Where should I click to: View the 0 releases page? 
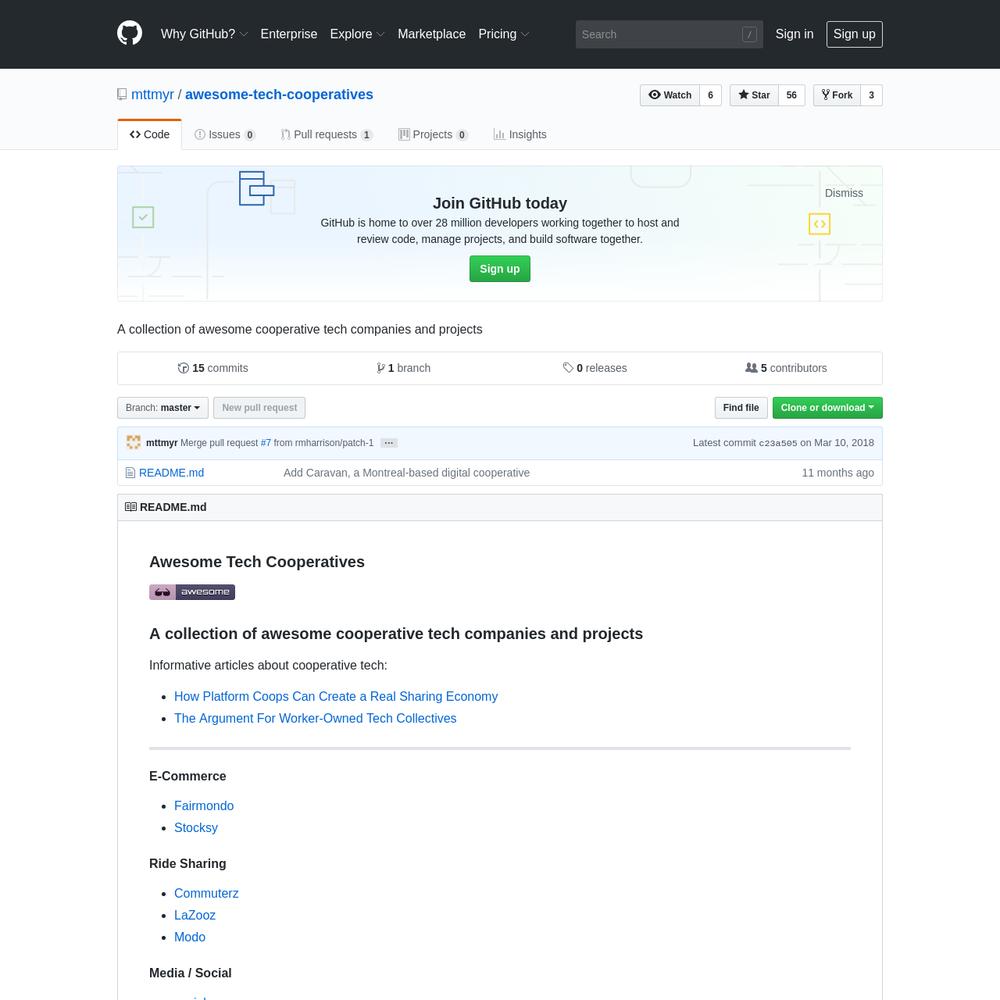[595, 368]
